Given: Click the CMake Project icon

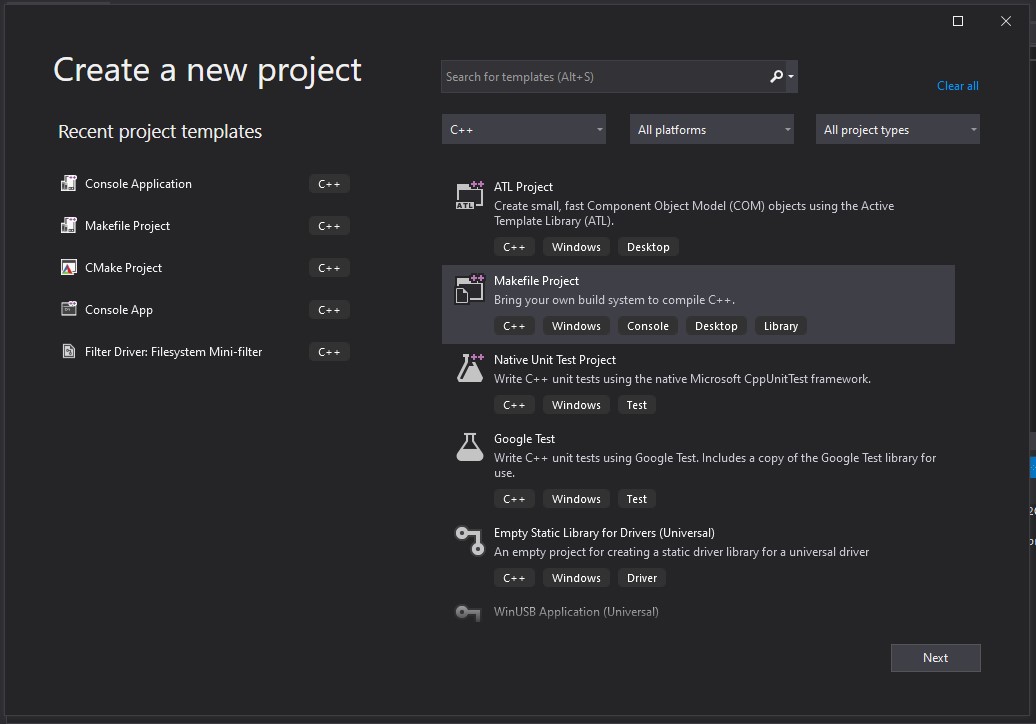Looking at the screenshot, I should 69,268.
